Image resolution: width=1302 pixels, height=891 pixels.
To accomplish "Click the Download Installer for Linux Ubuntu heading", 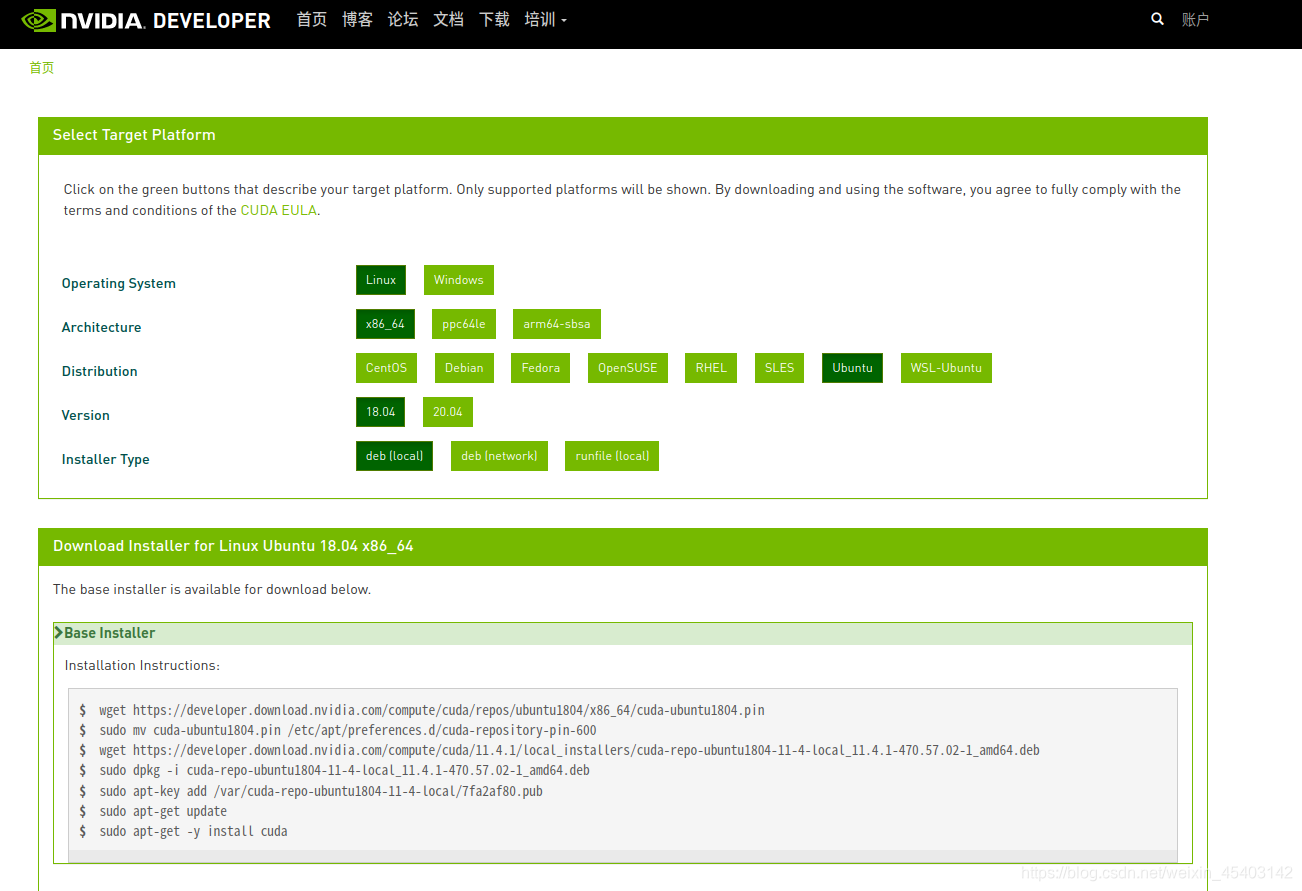I will [x=622, y=546].
